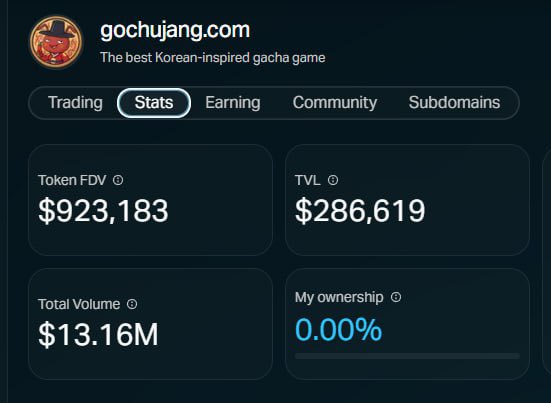Click the tagline "The best Korean-inspired gacha game"
551x403 pixels.
tap(213, 58)
